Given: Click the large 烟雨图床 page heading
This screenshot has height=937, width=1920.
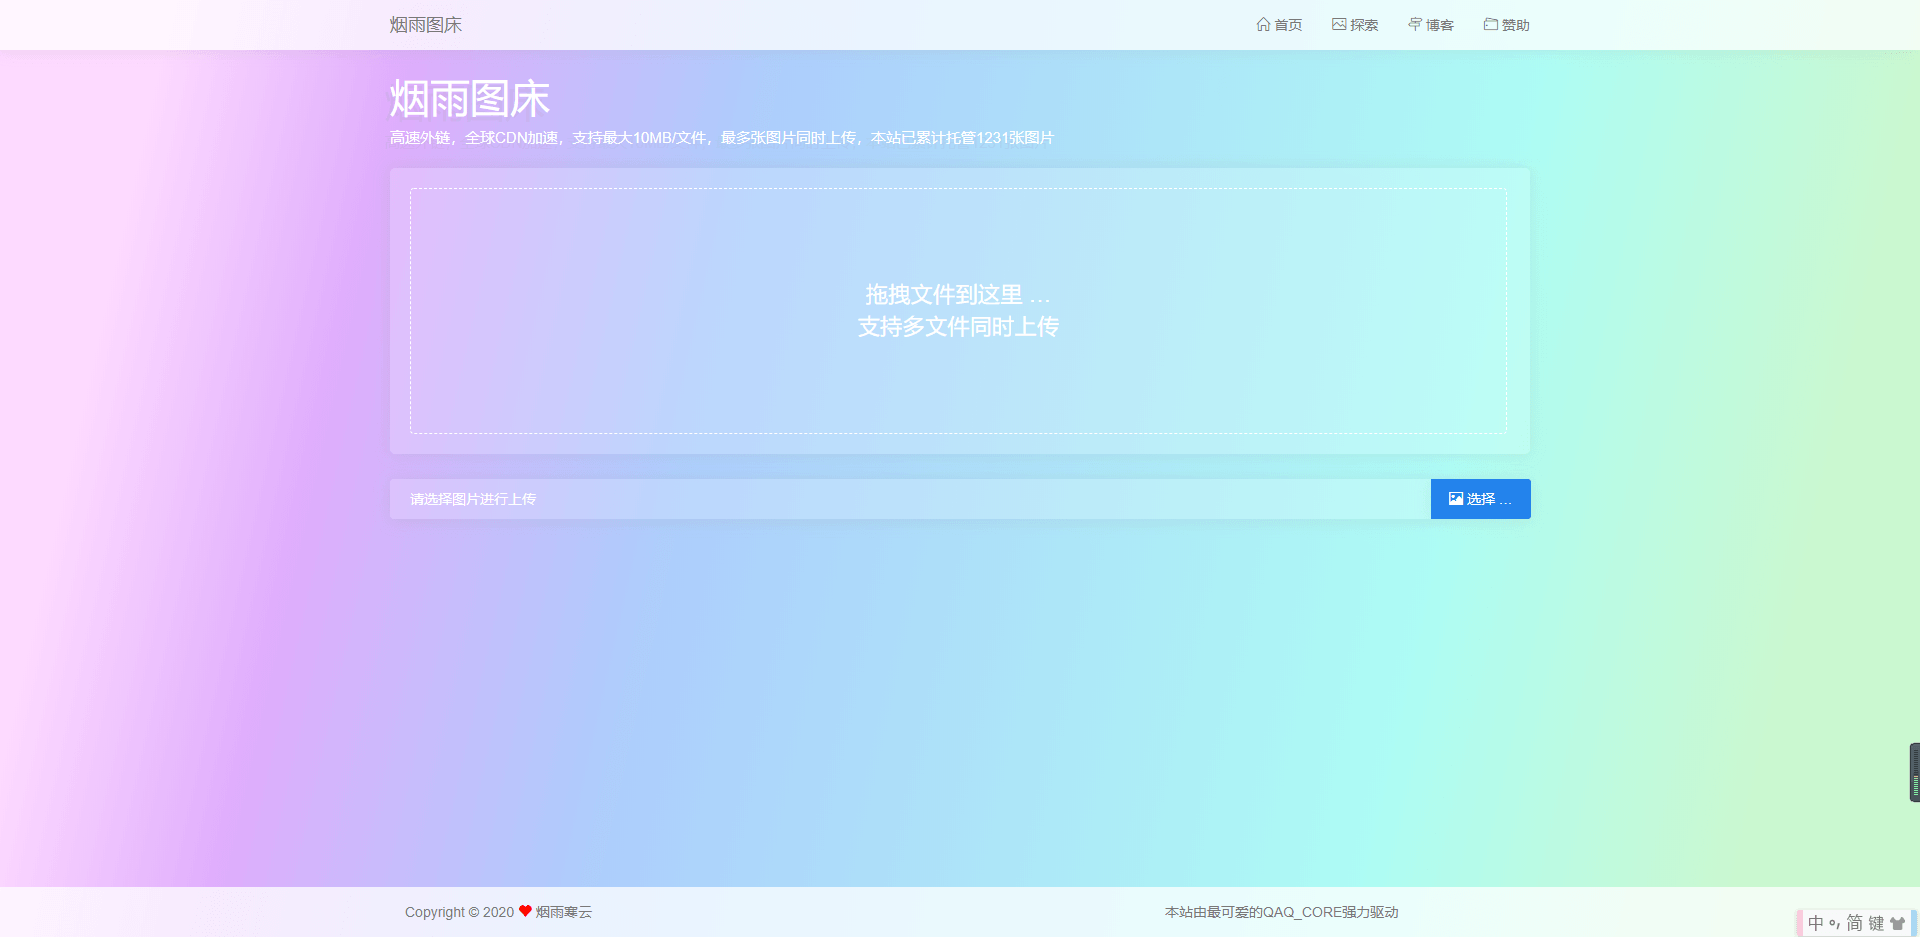Looking at the screenshot, I should [470, 99].
